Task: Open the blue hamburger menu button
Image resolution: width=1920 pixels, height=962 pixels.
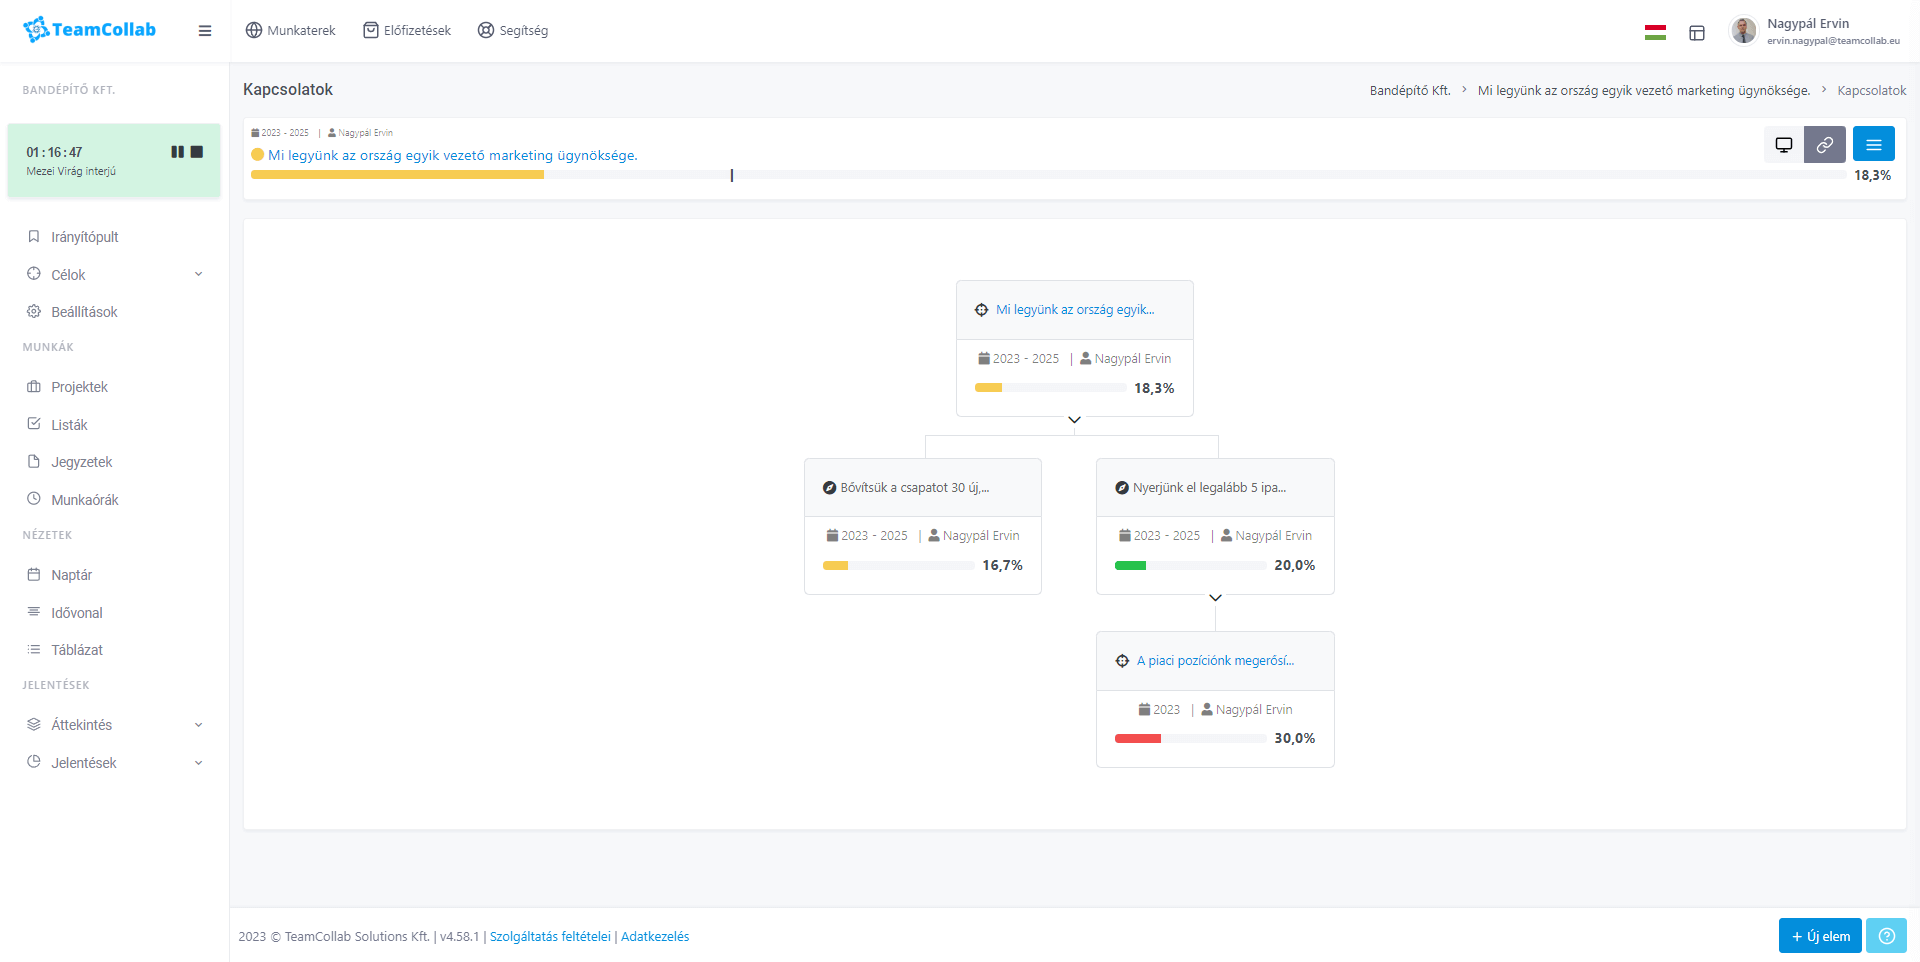Action: coord(1874,145)
